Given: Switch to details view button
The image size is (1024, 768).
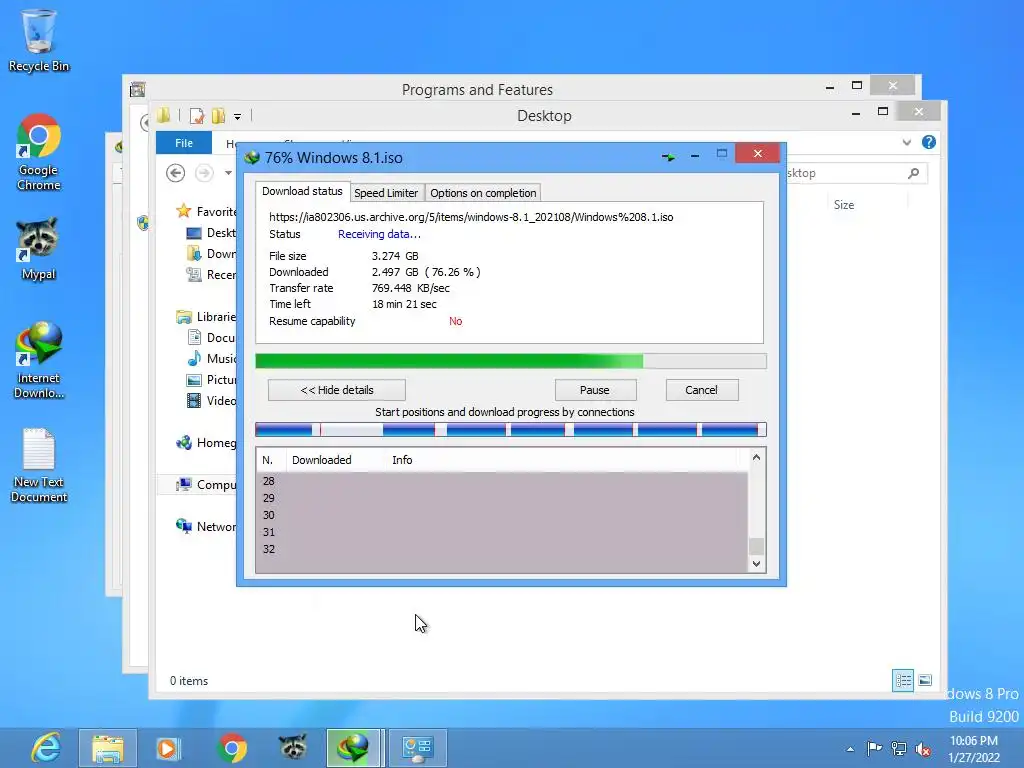Looking at the screenshot, I should tap(903, 680).
